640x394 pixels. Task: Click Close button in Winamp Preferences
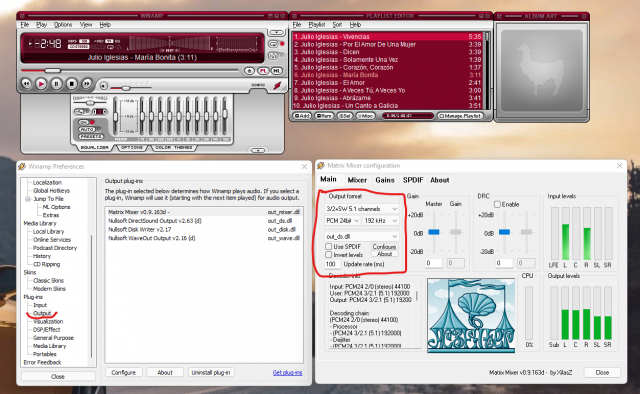point(58,376)
